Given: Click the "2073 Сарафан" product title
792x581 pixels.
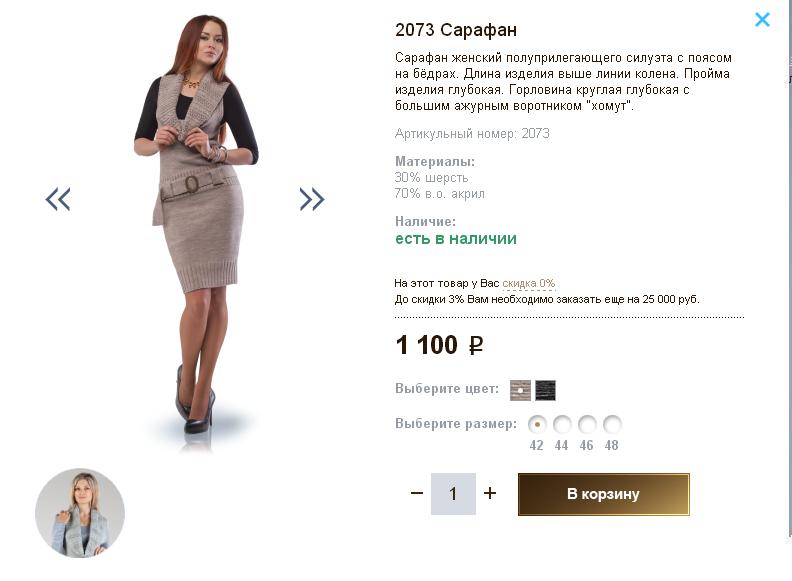Looking at the screenshot, I should pos(456,30).
